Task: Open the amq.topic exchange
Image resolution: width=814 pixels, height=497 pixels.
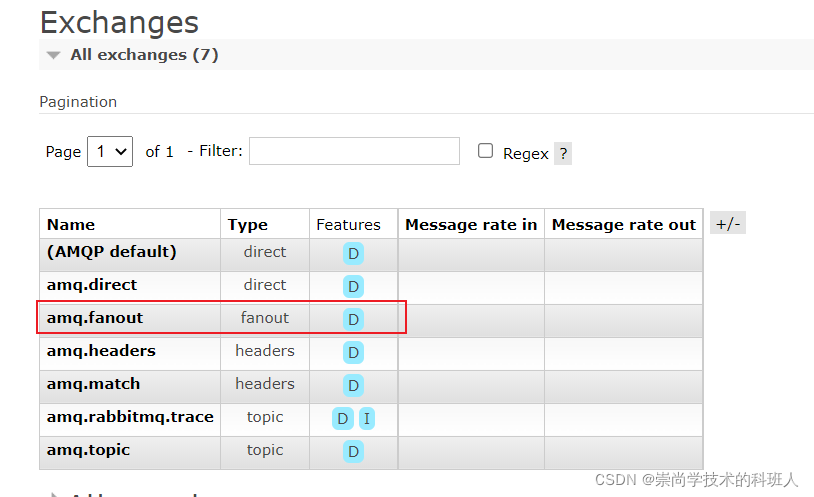Action: (88, 450)
